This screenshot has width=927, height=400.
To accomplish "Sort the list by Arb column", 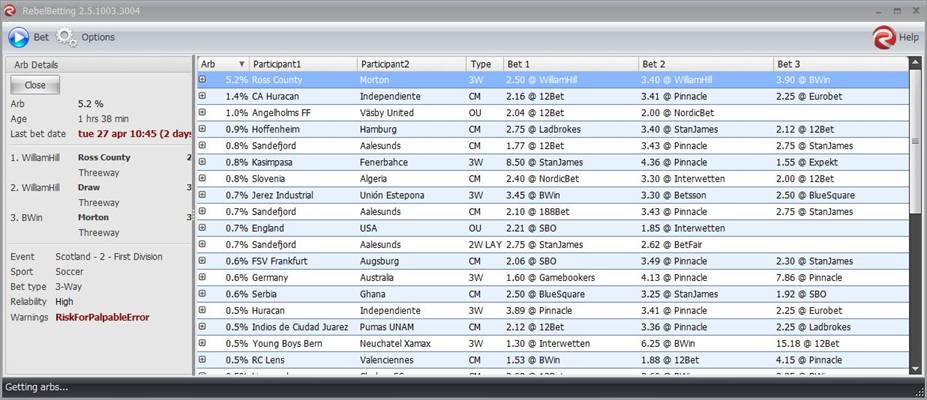I will [222, 64].
